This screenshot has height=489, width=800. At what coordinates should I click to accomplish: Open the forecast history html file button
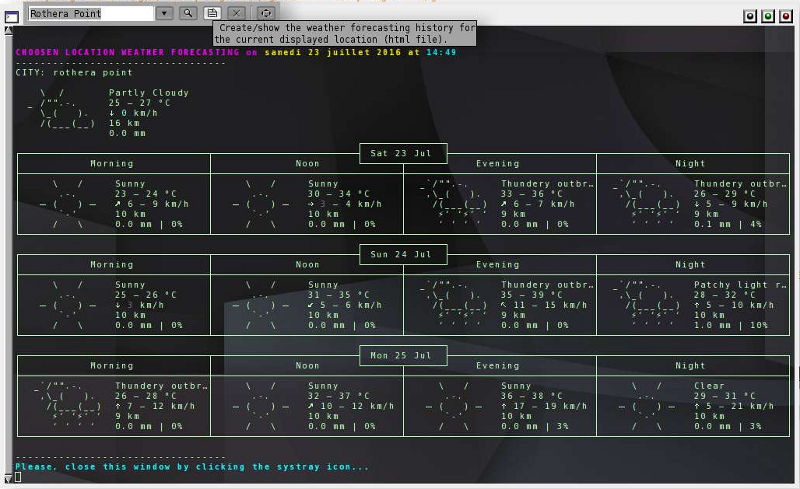coord(212,13)
